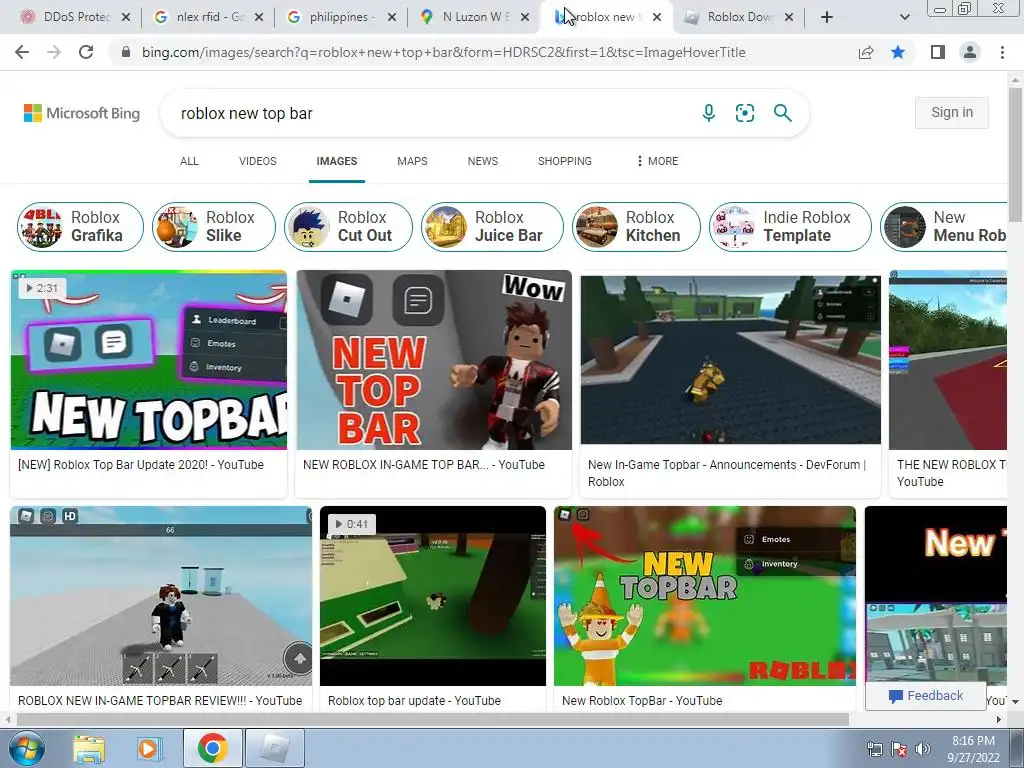The height and width of the screenshot is (768, 1024).
Task: Open the NEW TOPBAR rainbow thumbnail
Action: tap(148, 360)
